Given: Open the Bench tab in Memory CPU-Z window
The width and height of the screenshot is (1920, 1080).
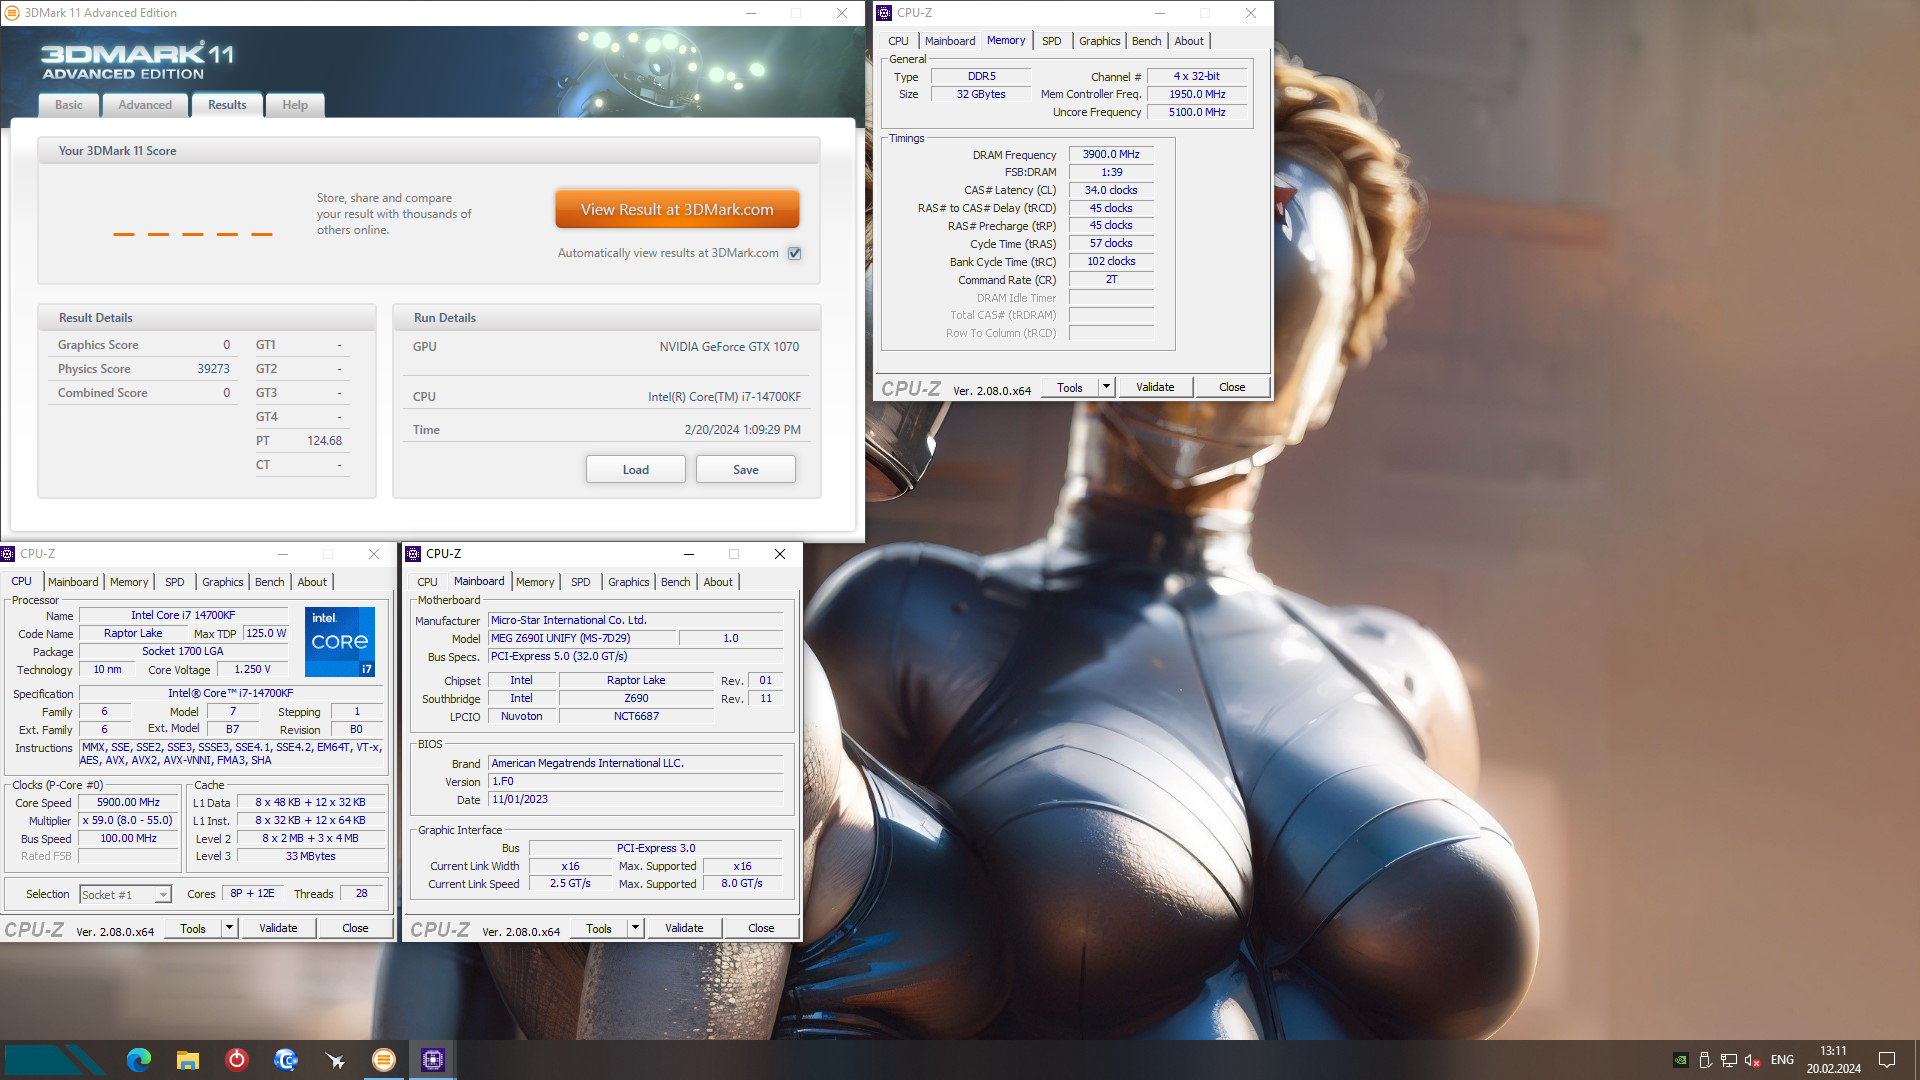Looking at the screenshot, I should point(1147,41).
